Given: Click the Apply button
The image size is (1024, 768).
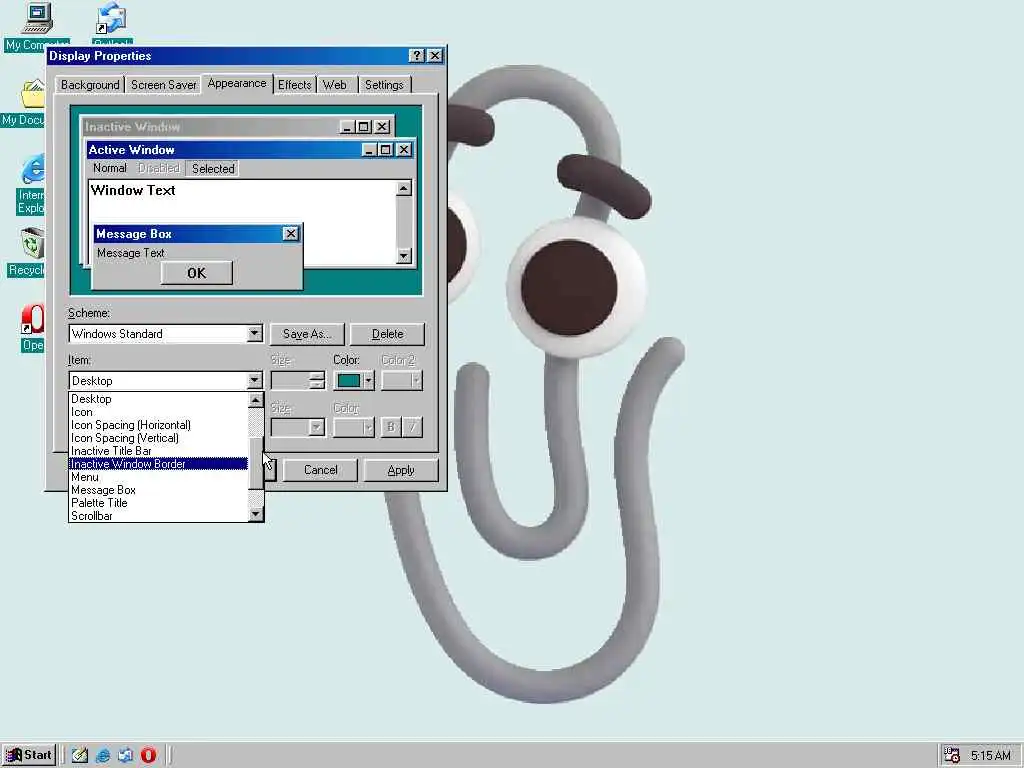Looking at the screenshot, I should [x=400, y=470].
